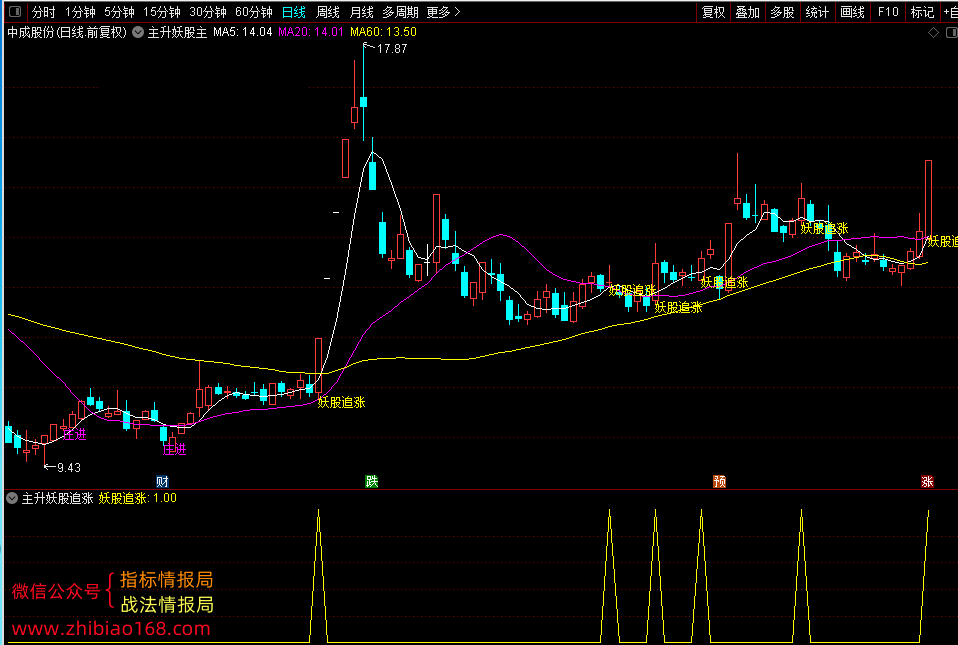
Task: Click the diamond icon beside the MA readouts row
Action: (x=933, y=32)
